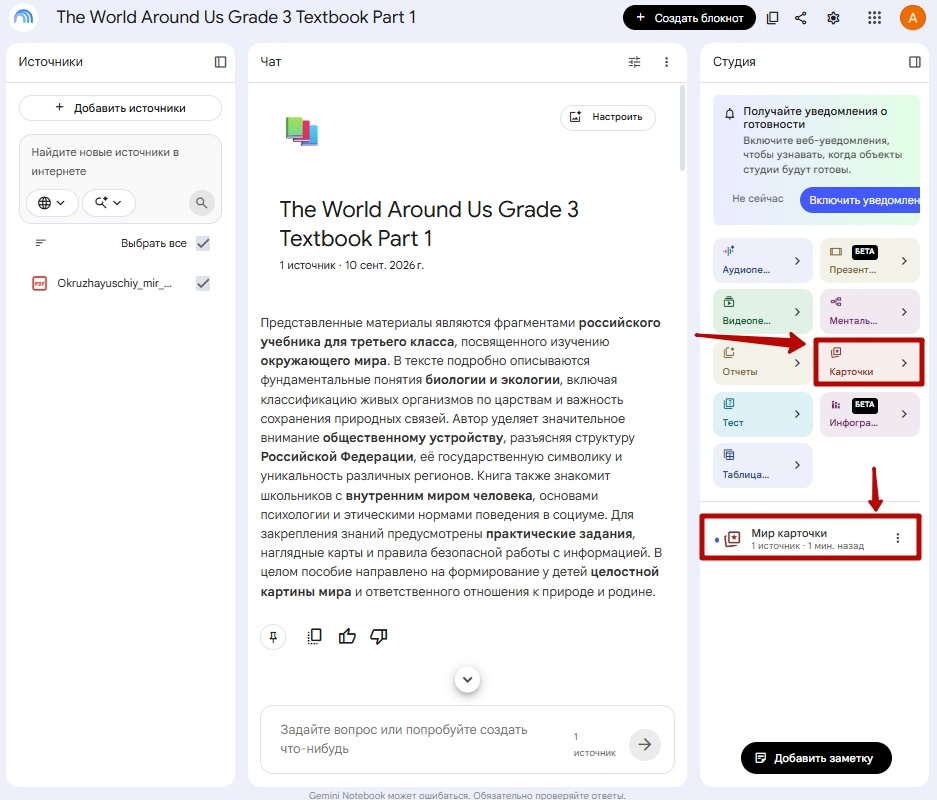Toggle the Выбрать все checkbox
This screenshot has width=937, height=800.
(x=203, y=243)
